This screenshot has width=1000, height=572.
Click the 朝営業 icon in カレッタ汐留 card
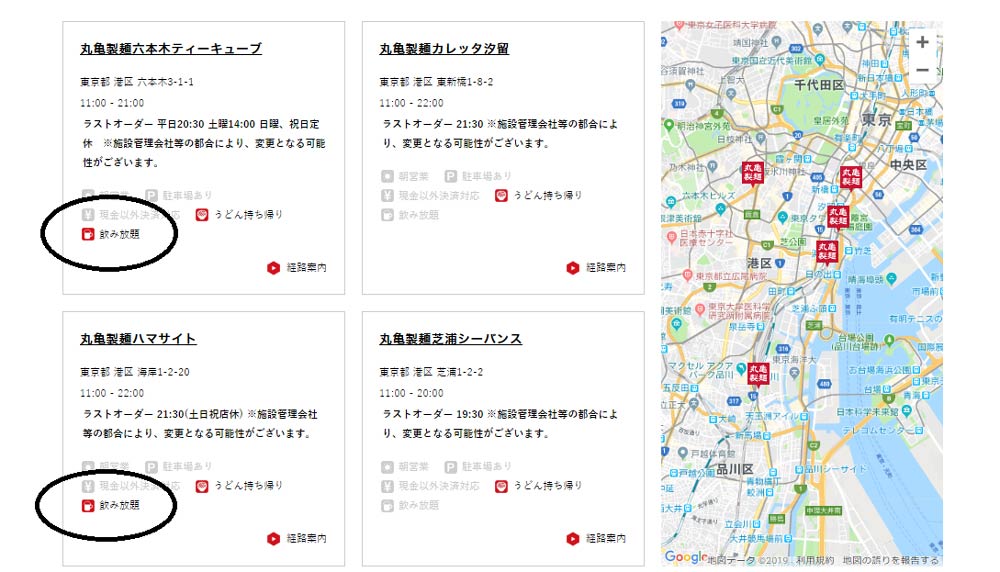tap(387, 176)
